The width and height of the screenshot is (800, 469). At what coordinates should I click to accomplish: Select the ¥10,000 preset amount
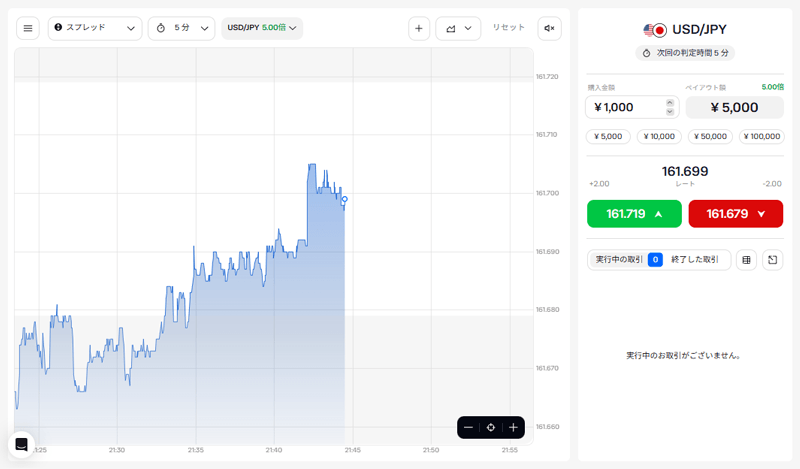click(659, 136)
